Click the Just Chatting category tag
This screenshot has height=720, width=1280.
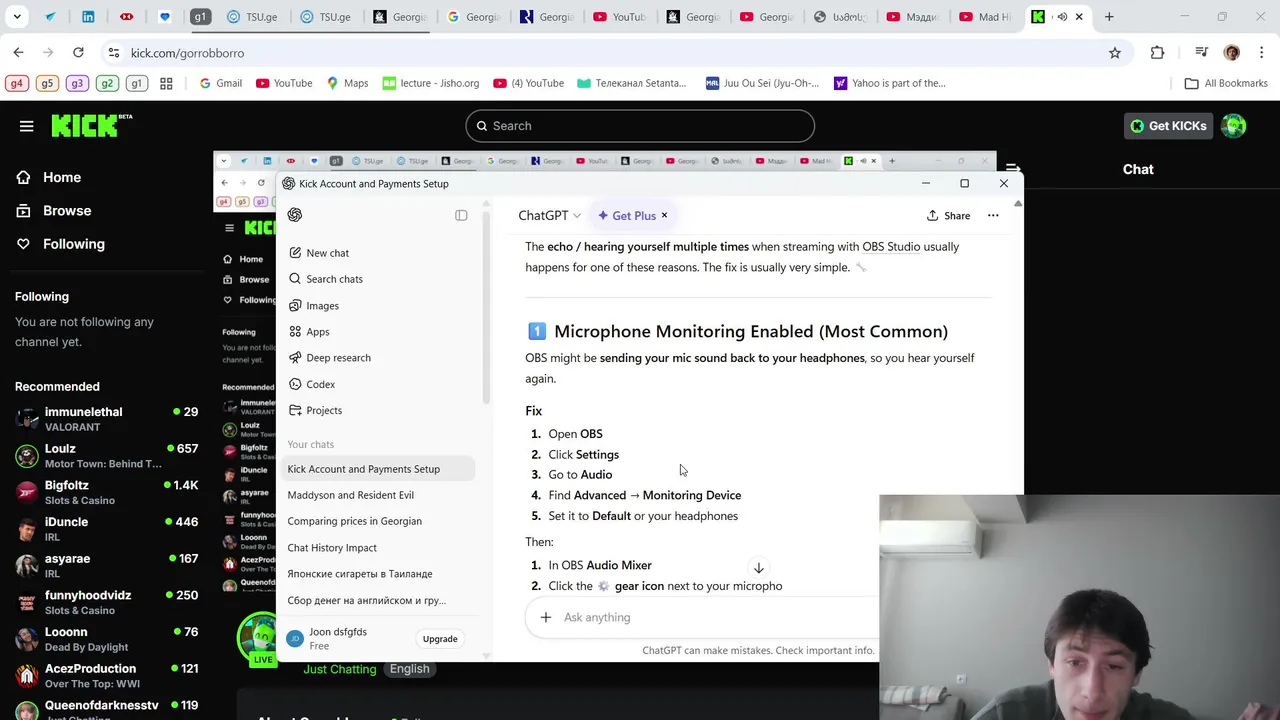click(340, 669)
